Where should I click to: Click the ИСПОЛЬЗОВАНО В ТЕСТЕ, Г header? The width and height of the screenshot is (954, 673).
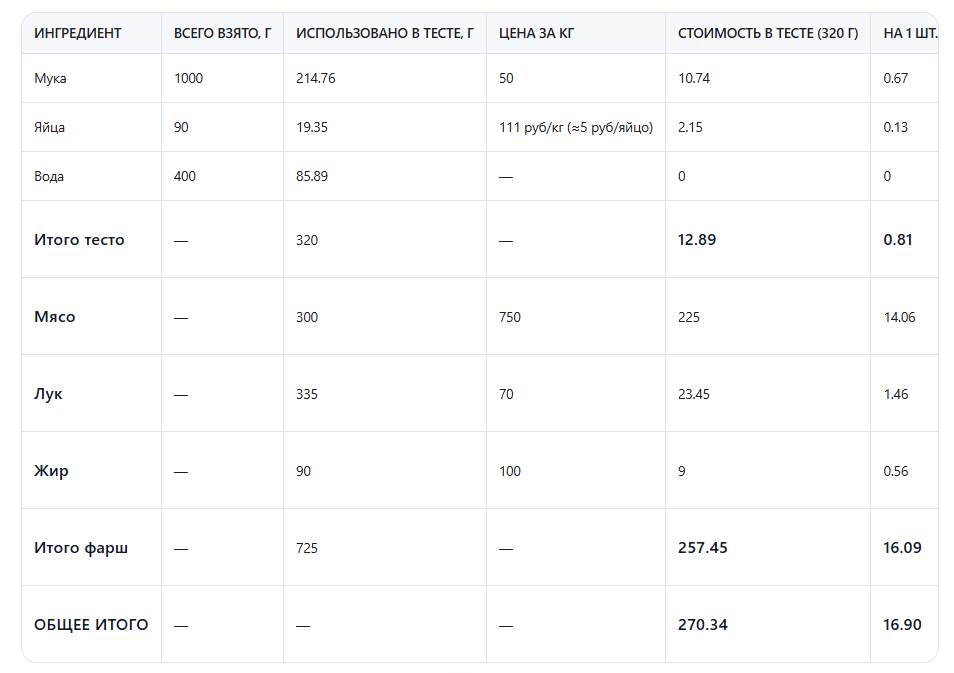384,33
